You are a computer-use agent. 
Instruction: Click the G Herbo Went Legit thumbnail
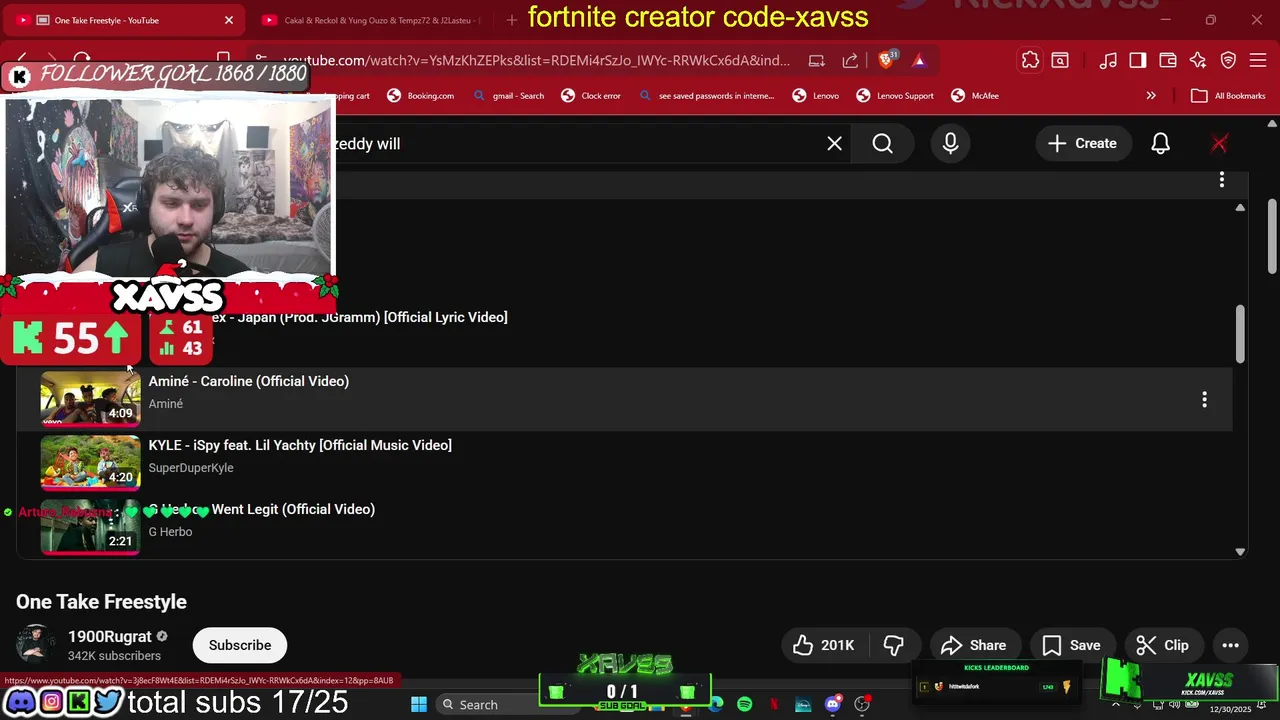click(x=90, y=526)
